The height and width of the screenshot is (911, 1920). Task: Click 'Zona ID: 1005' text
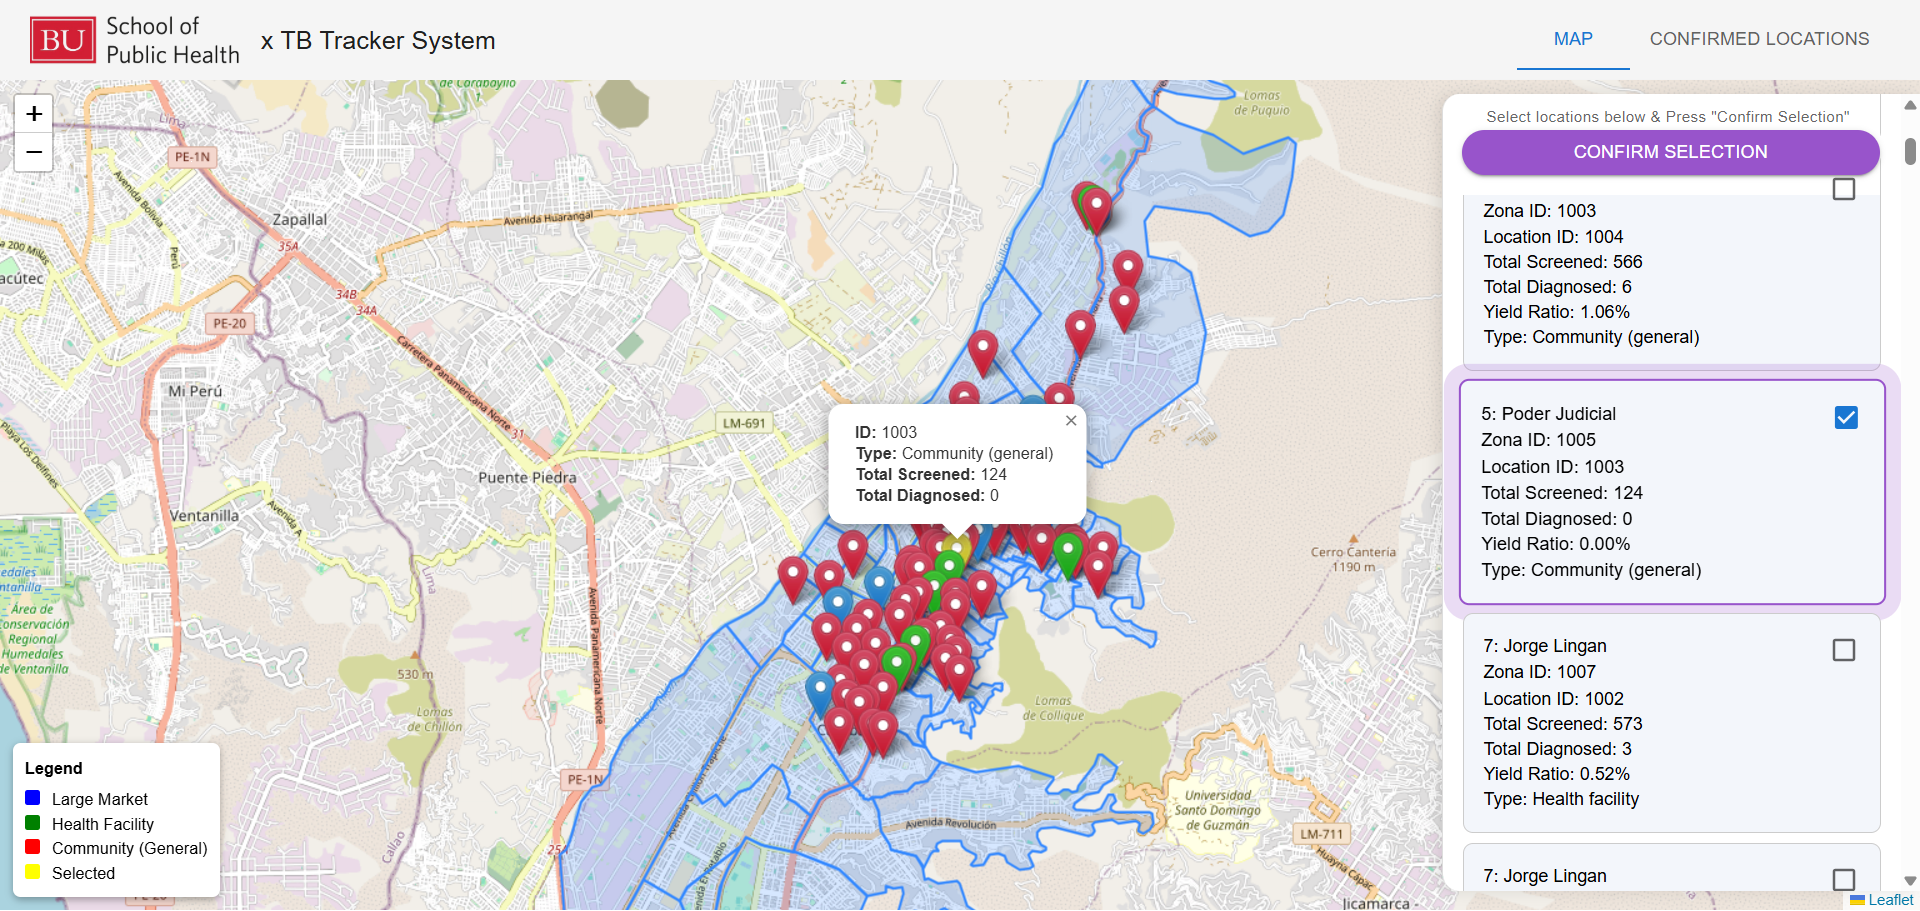[x=1538, y=440]
